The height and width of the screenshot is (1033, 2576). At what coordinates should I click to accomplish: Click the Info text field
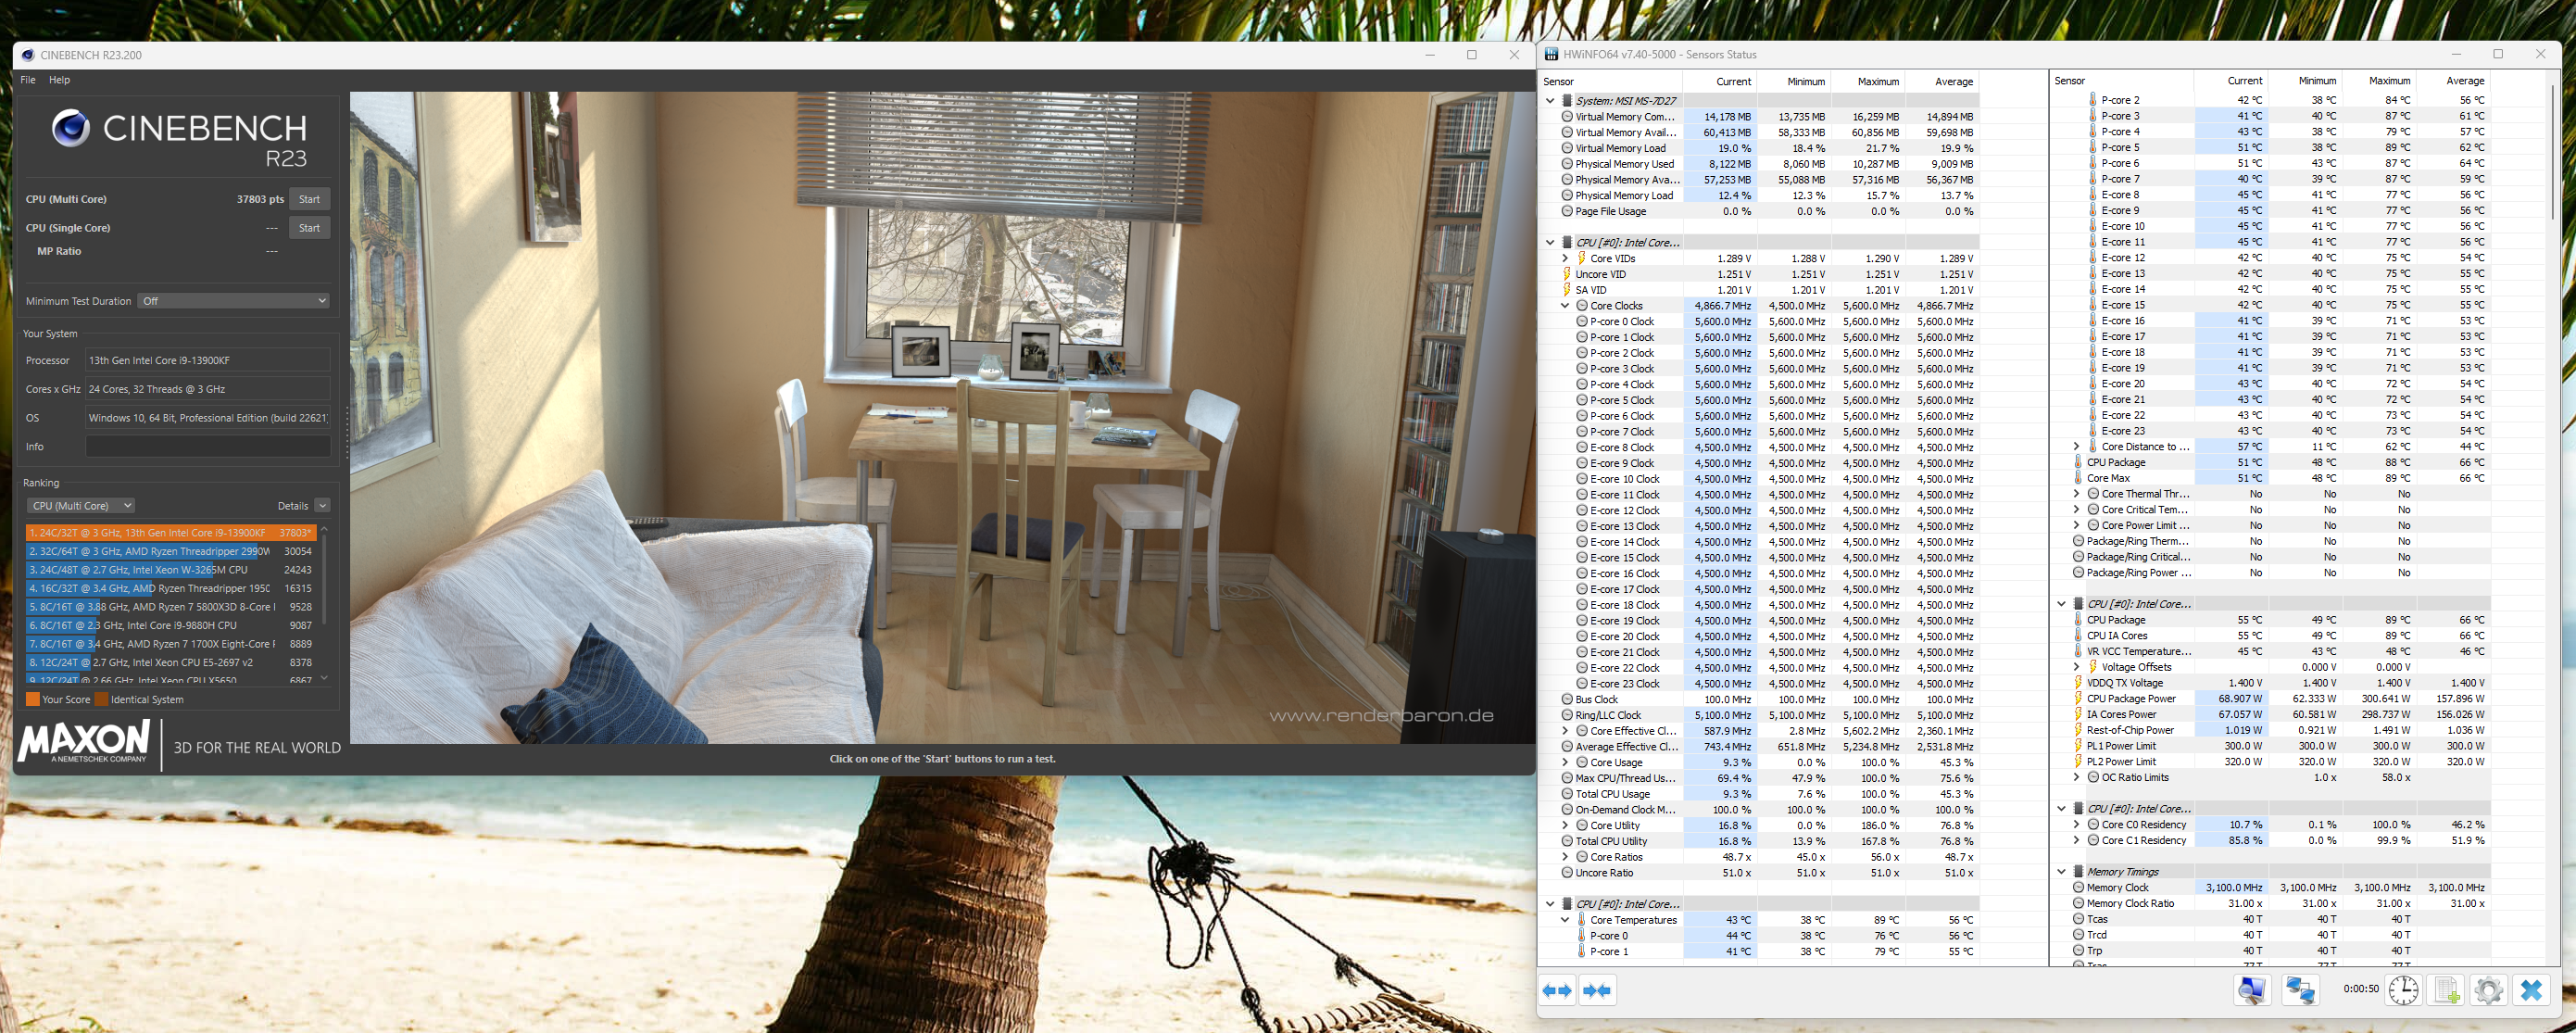(x=208, y=447)
